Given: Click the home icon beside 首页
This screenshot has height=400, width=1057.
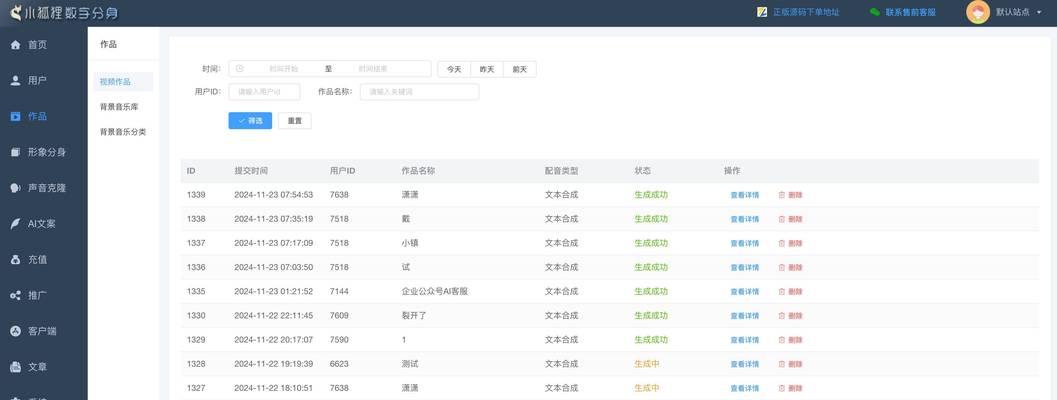Looking at the screenshot, I should point(16,45).
